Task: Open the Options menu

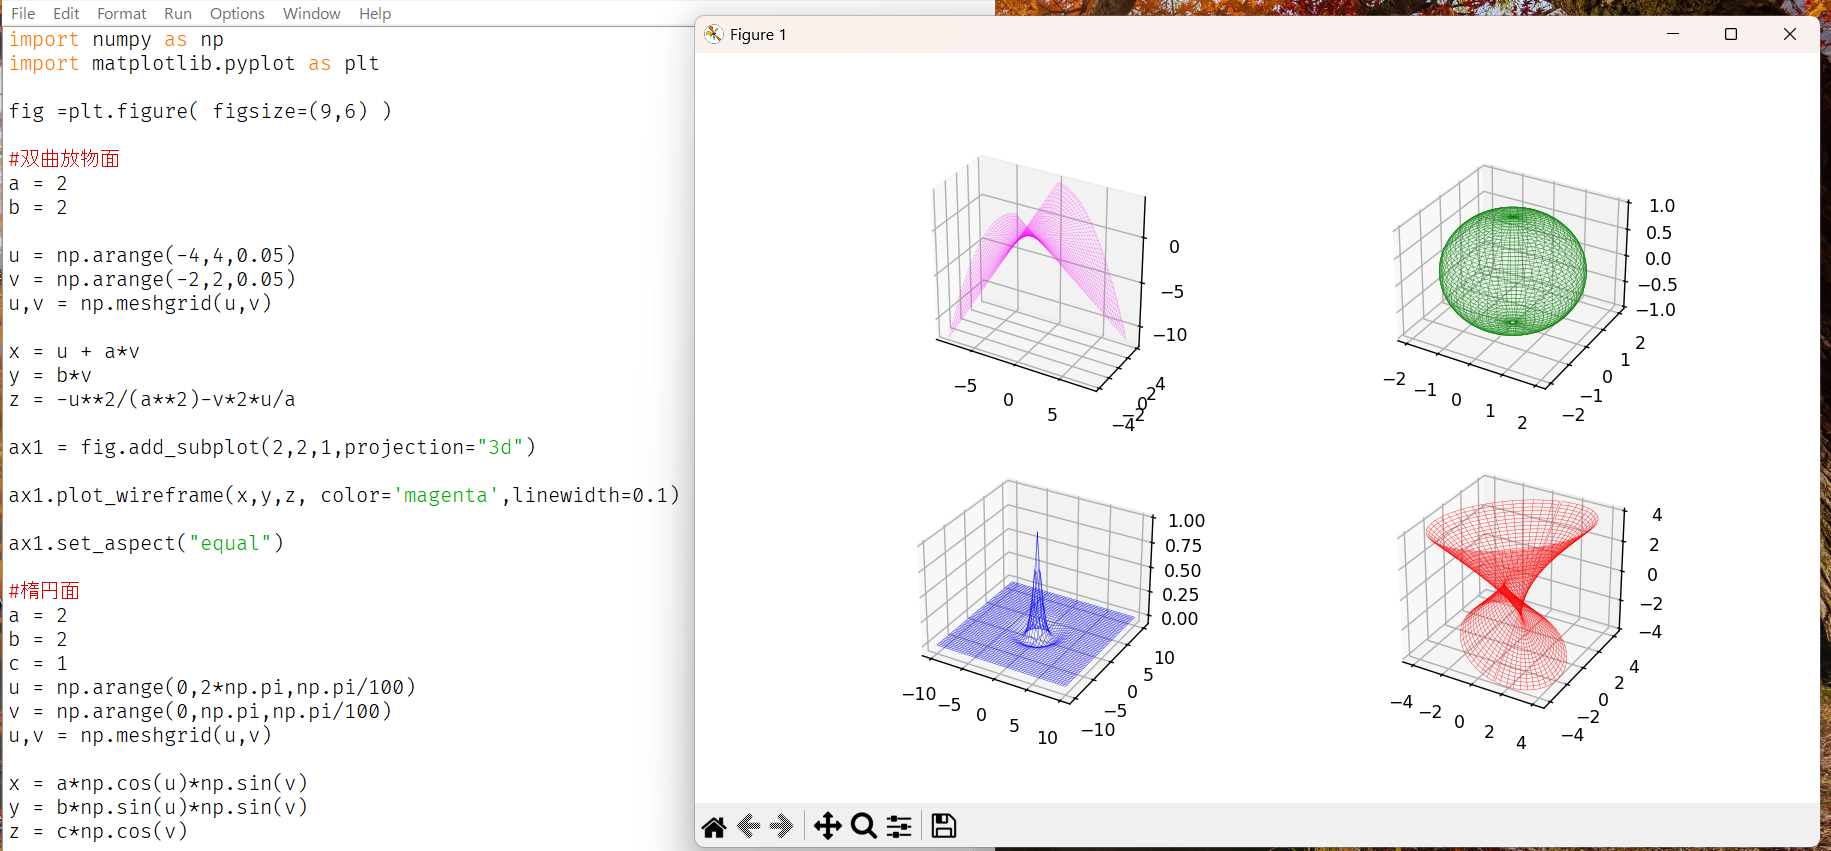Action: click(237, 13)
